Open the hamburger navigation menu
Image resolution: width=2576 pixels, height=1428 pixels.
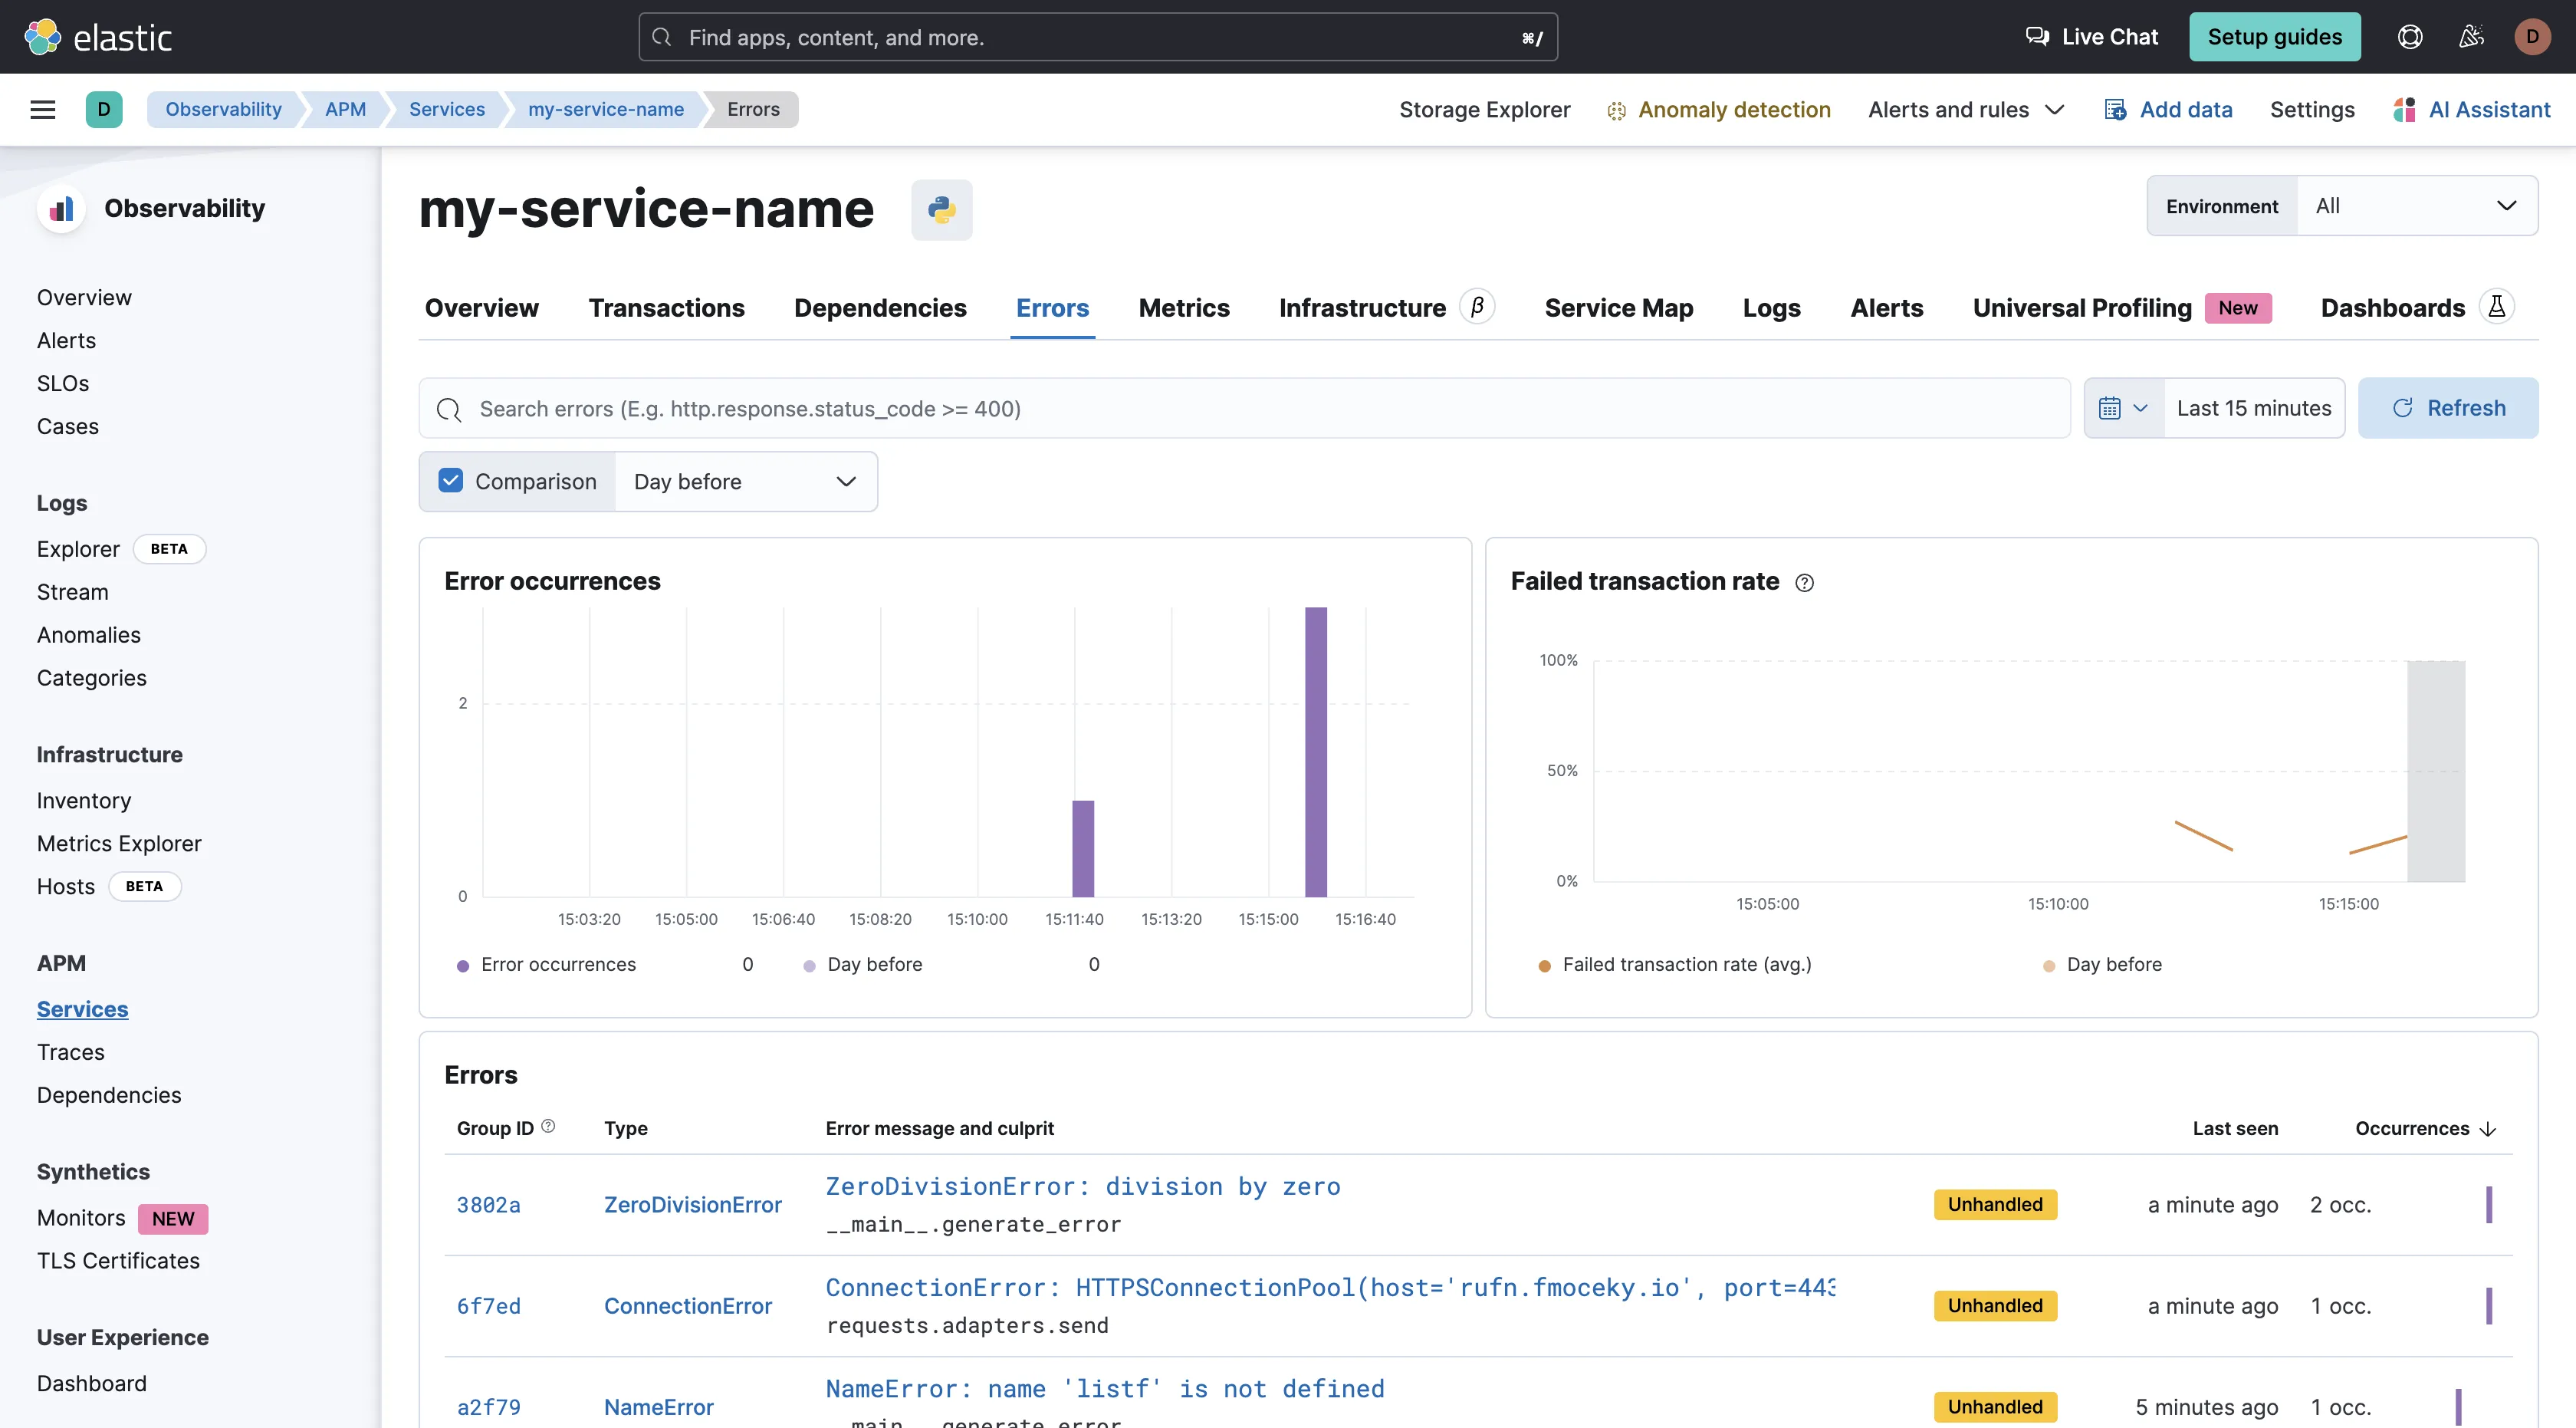43,109
